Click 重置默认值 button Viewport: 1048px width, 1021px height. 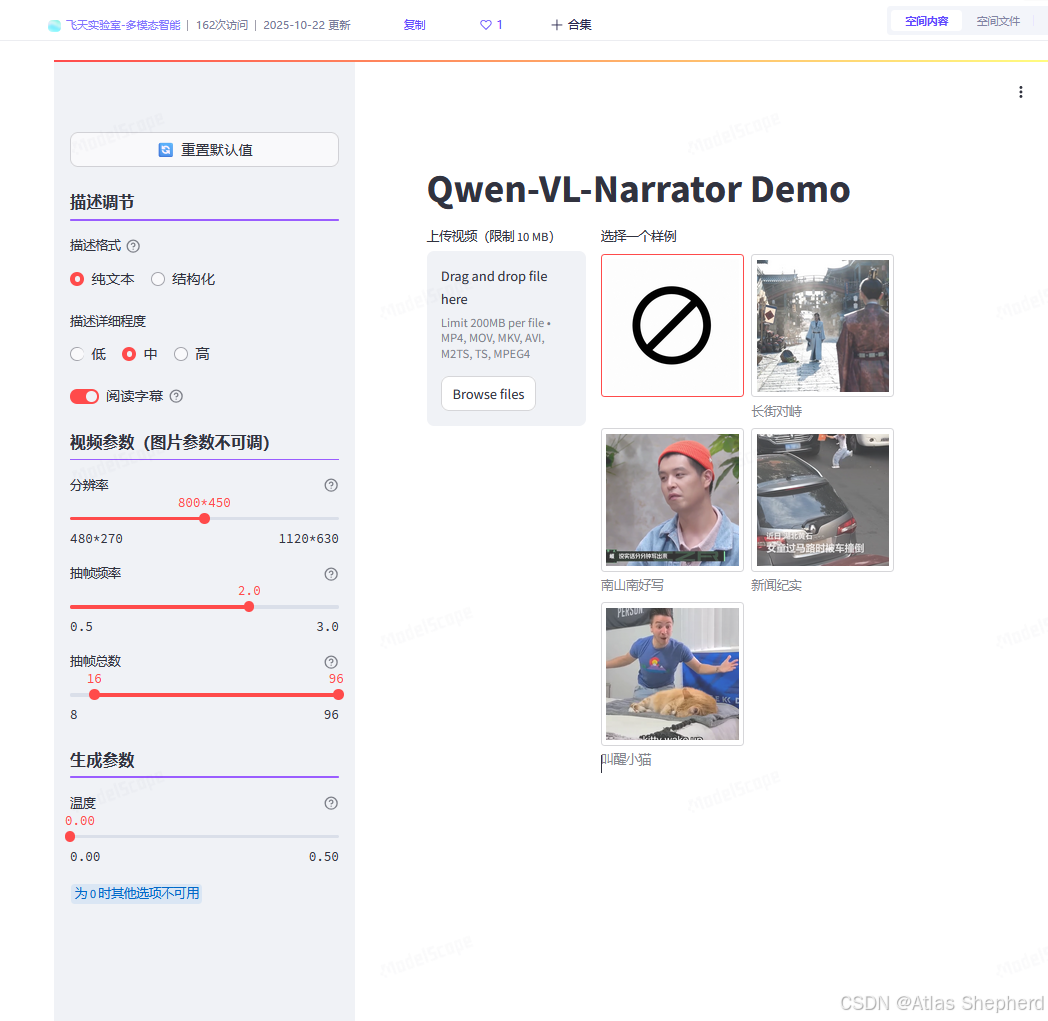[205, 150]
